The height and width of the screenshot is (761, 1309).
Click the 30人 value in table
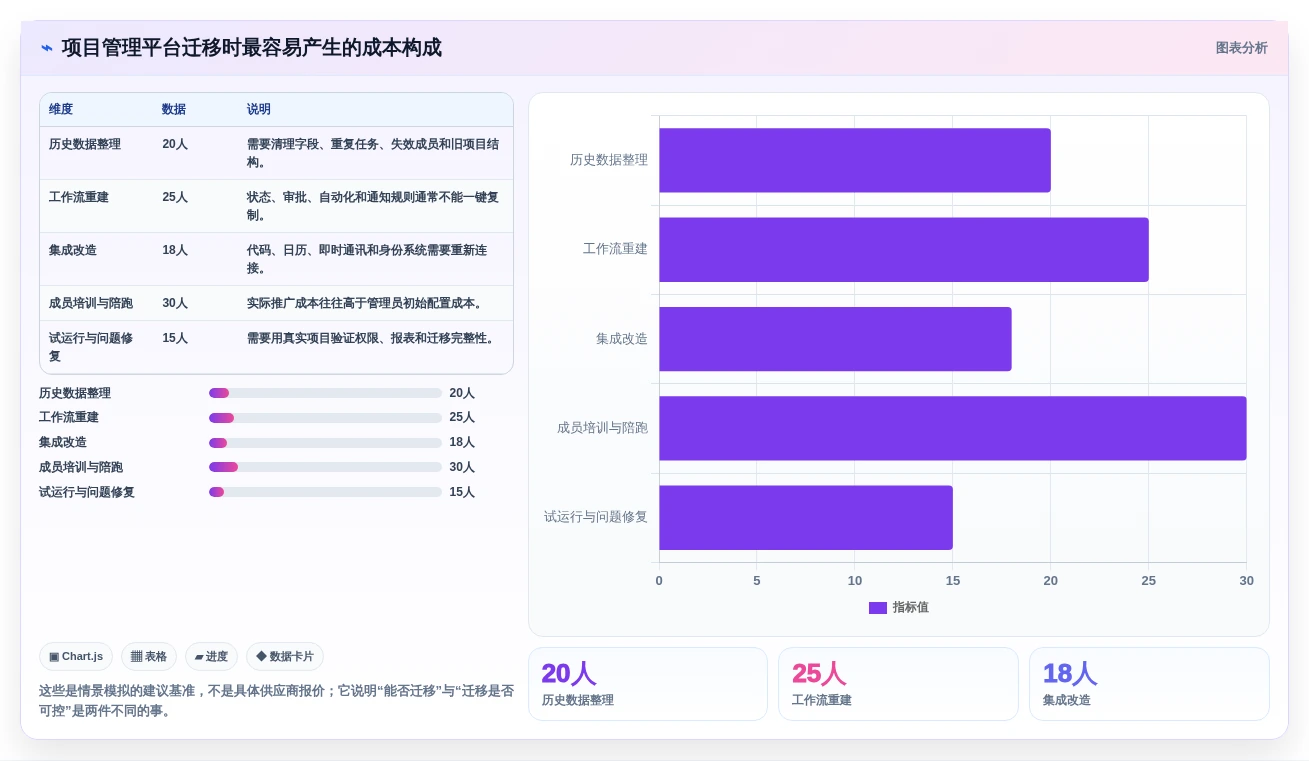(175, 303)
